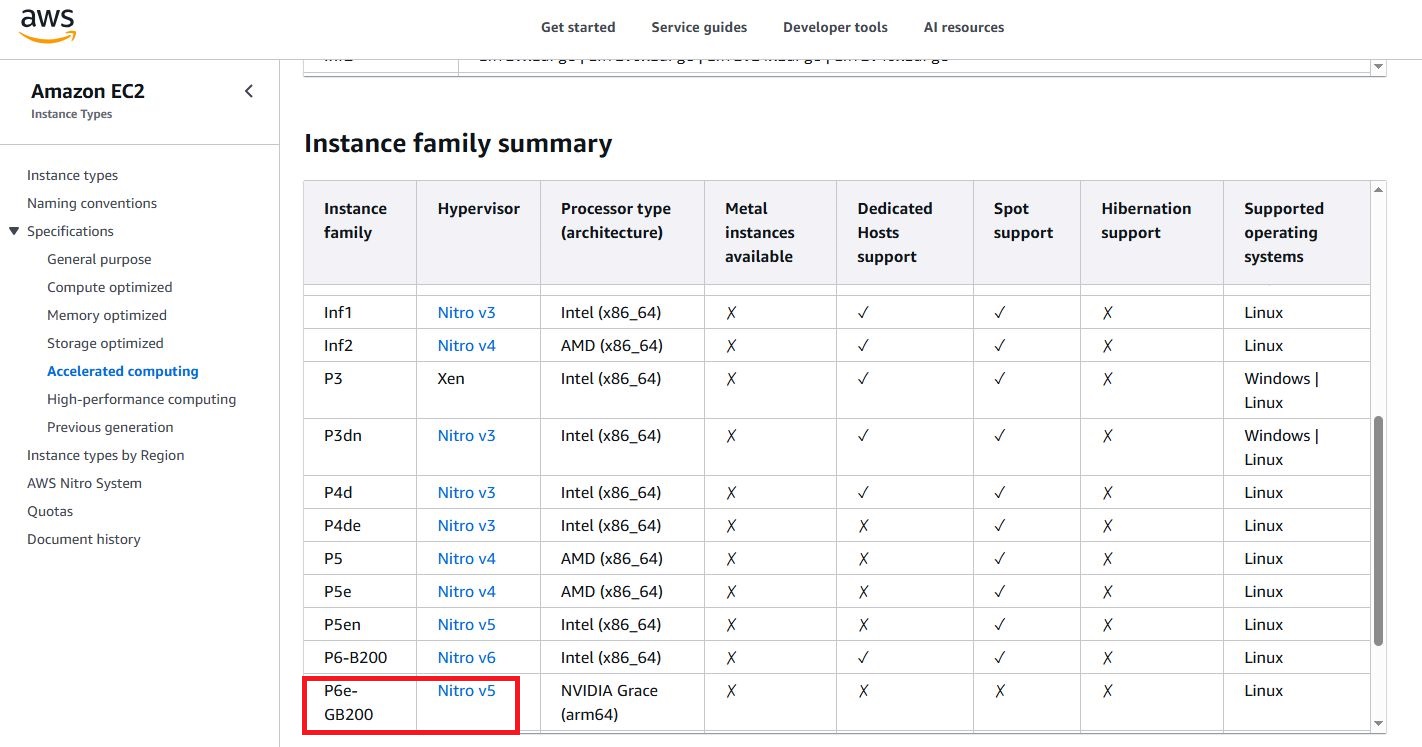Viewport: 1422px width, 747px height.
Task: Open Storage optimized specifications
Action: tap(105, 343)
